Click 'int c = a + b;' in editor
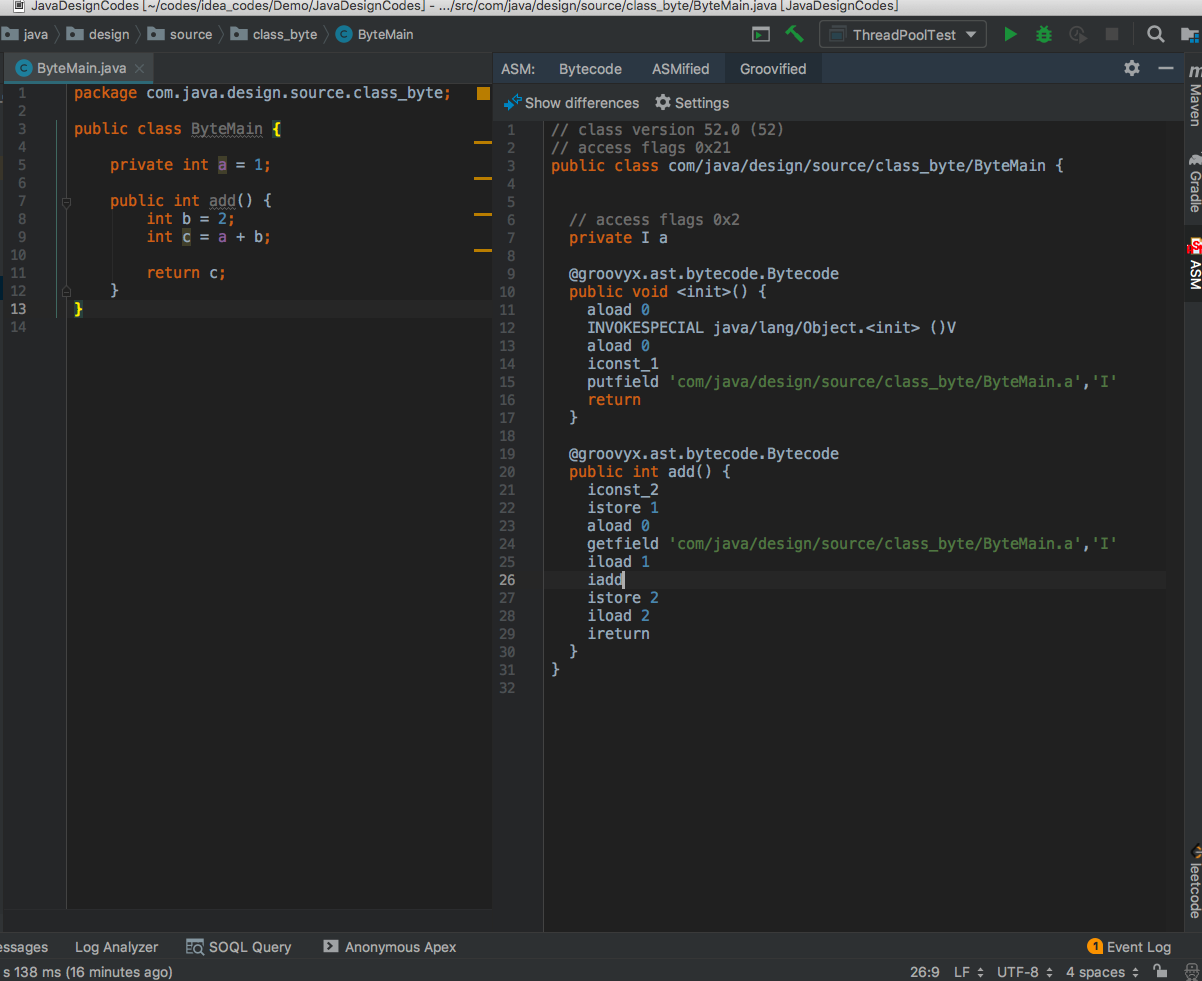The image size is (1202, 981). click(209, 237)
